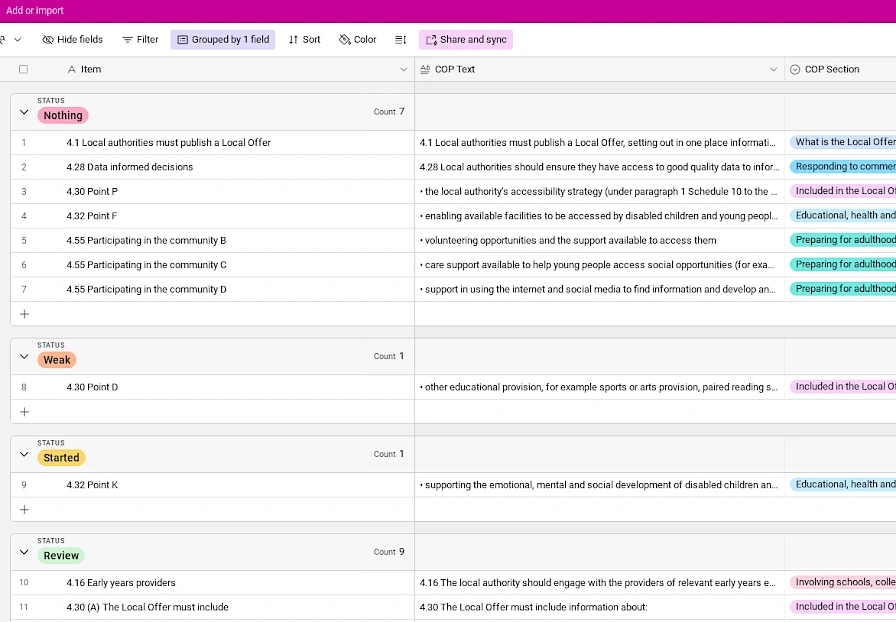Collapse the Nothing status group

pyautogui.click(x=24, y=112)
